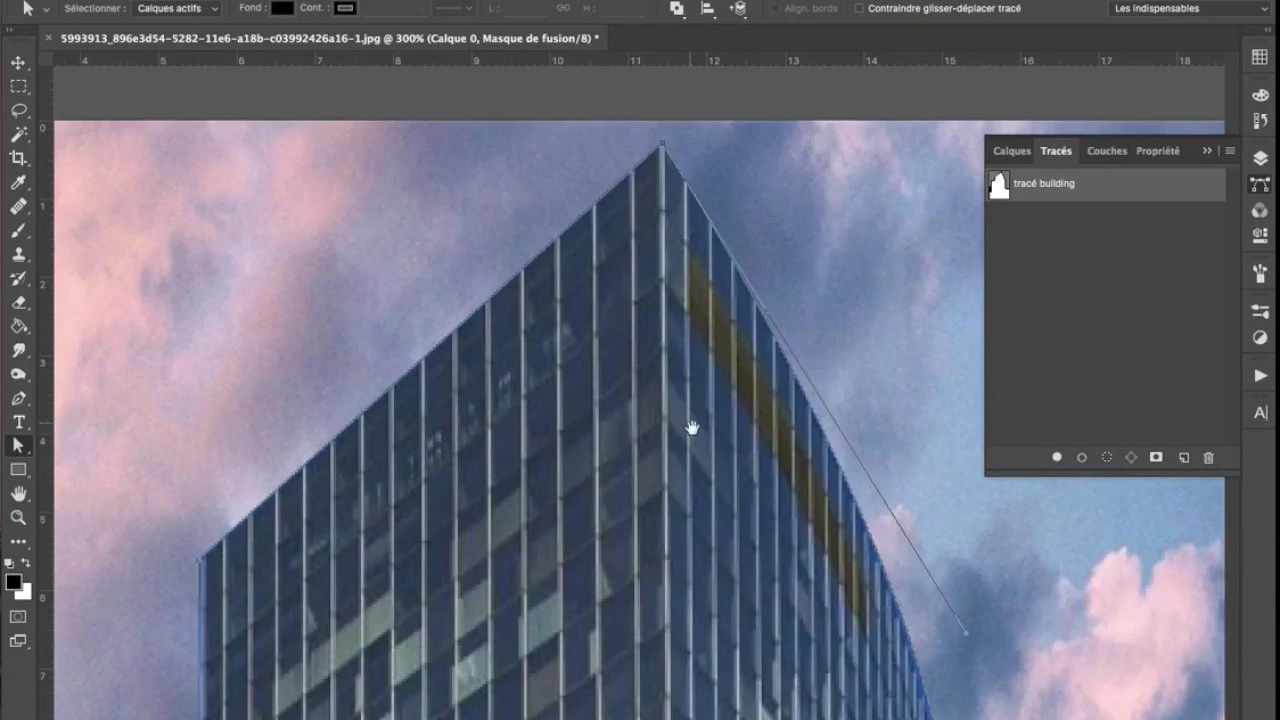This screenshot has height=720, width=1280.
Task: Select the History Brush tool
Action: tap(18, 278)
